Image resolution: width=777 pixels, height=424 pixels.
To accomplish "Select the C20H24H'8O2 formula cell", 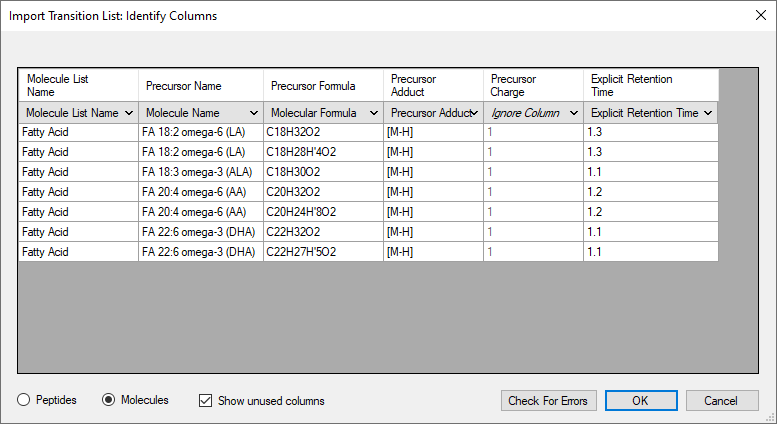I will click(324, 212).
